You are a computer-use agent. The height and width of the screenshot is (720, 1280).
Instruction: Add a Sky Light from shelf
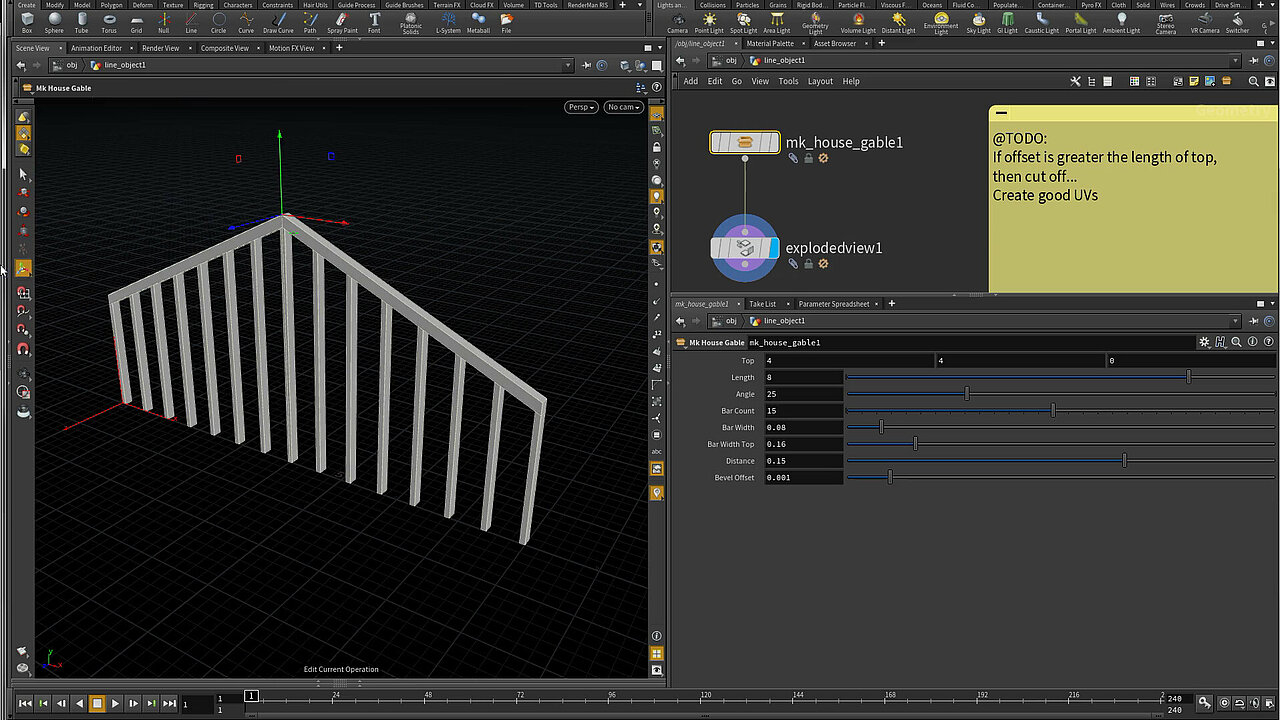(978, 22)
